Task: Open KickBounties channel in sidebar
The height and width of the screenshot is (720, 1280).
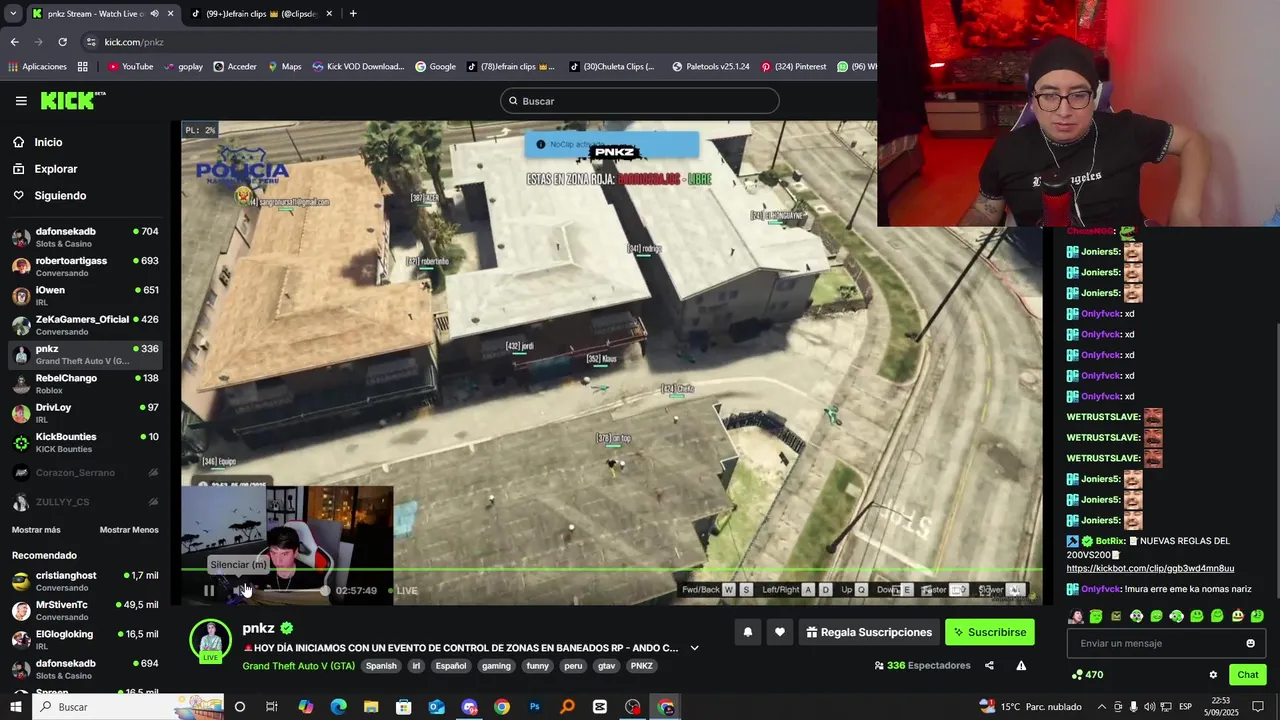Action: pos(85,442)
